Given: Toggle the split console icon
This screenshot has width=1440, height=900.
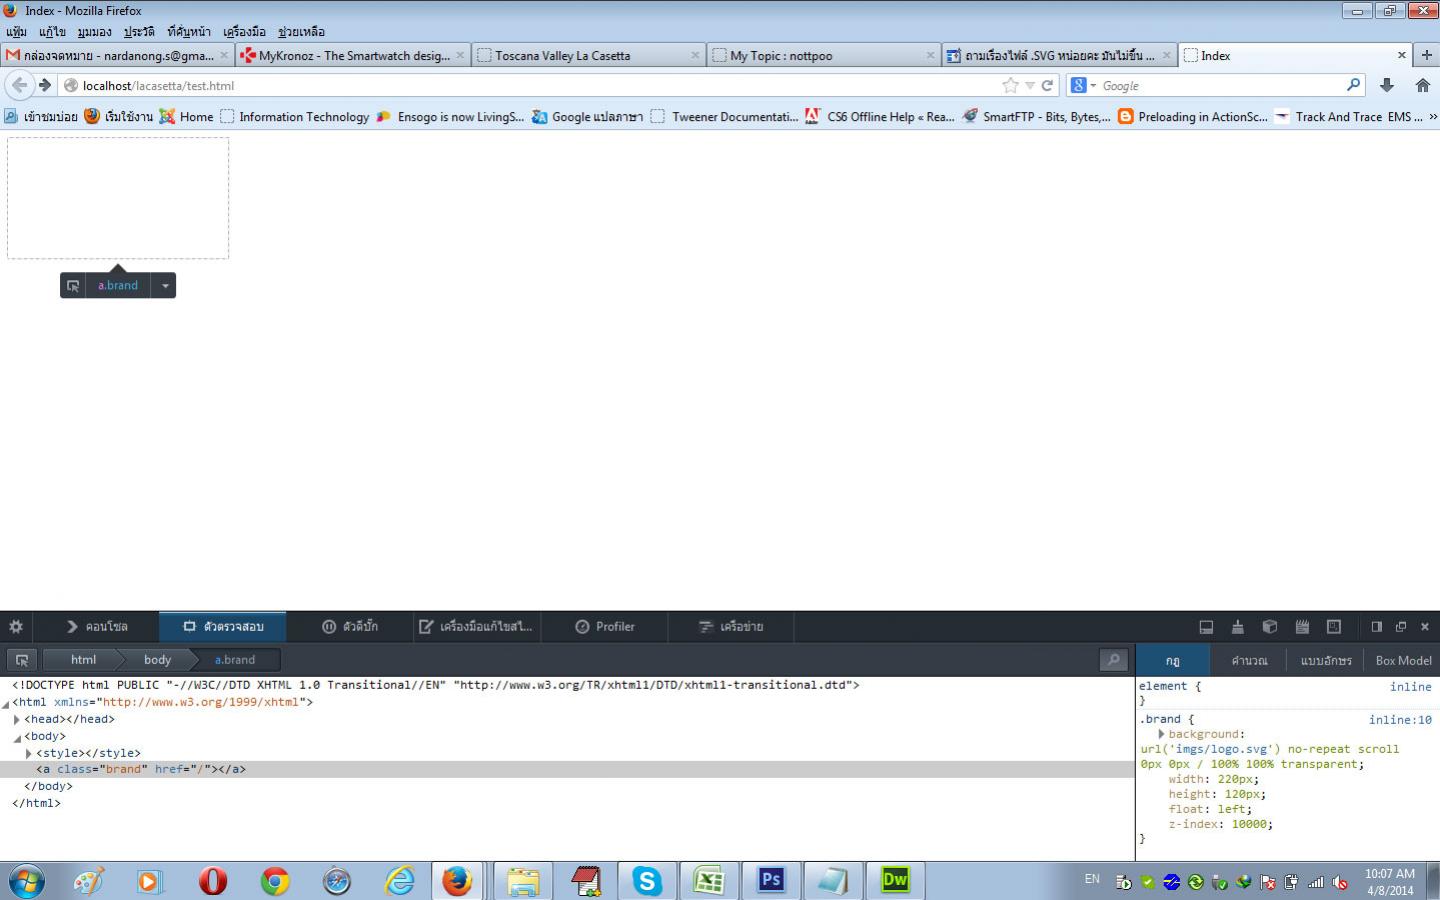Looking at the screenshot, I should [x=1206, y=627].
